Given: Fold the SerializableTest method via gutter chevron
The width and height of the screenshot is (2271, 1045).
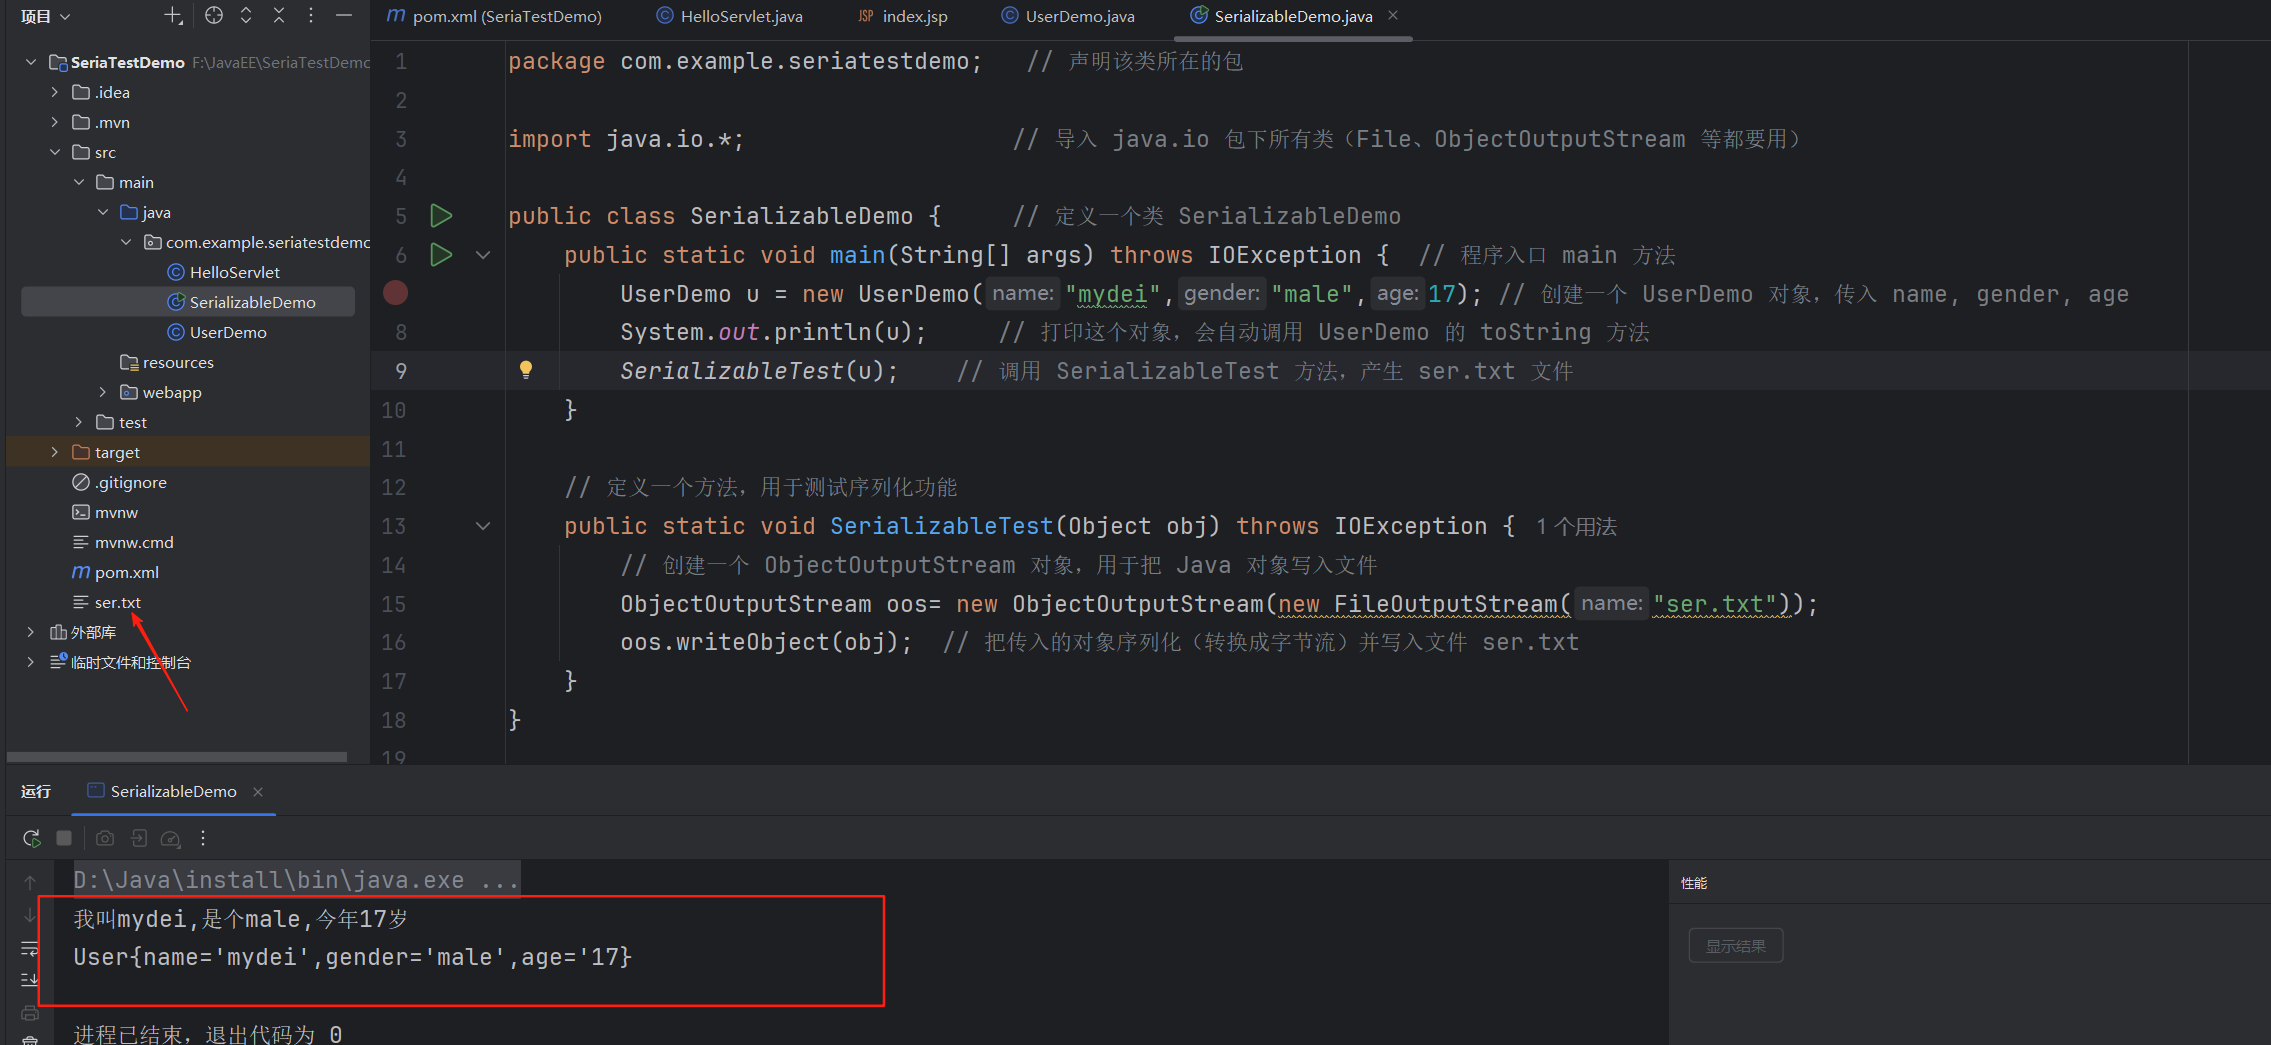Looking at the screenshot, I should point(483,526).
